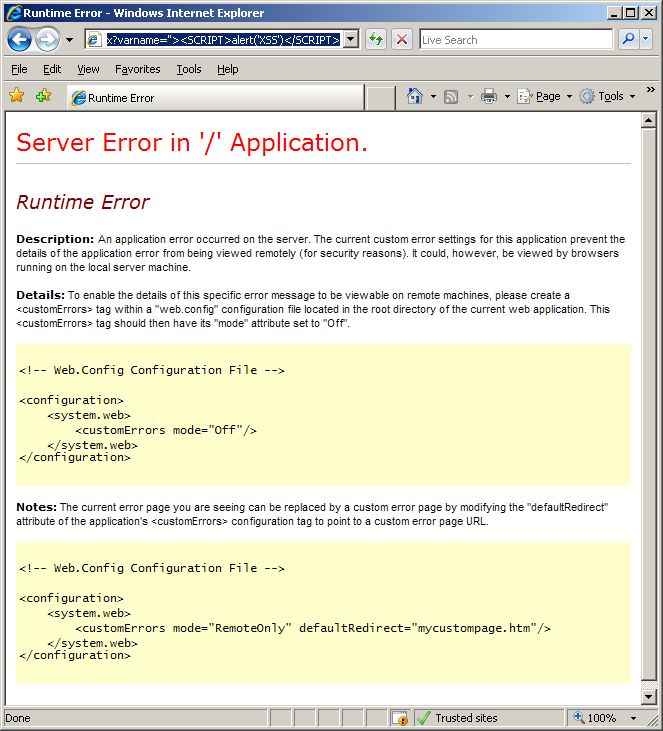Screen dimensions: 663x731
Task: Select the Runtime Error tab
Action: pyautogui.click(x=215, y=98)
